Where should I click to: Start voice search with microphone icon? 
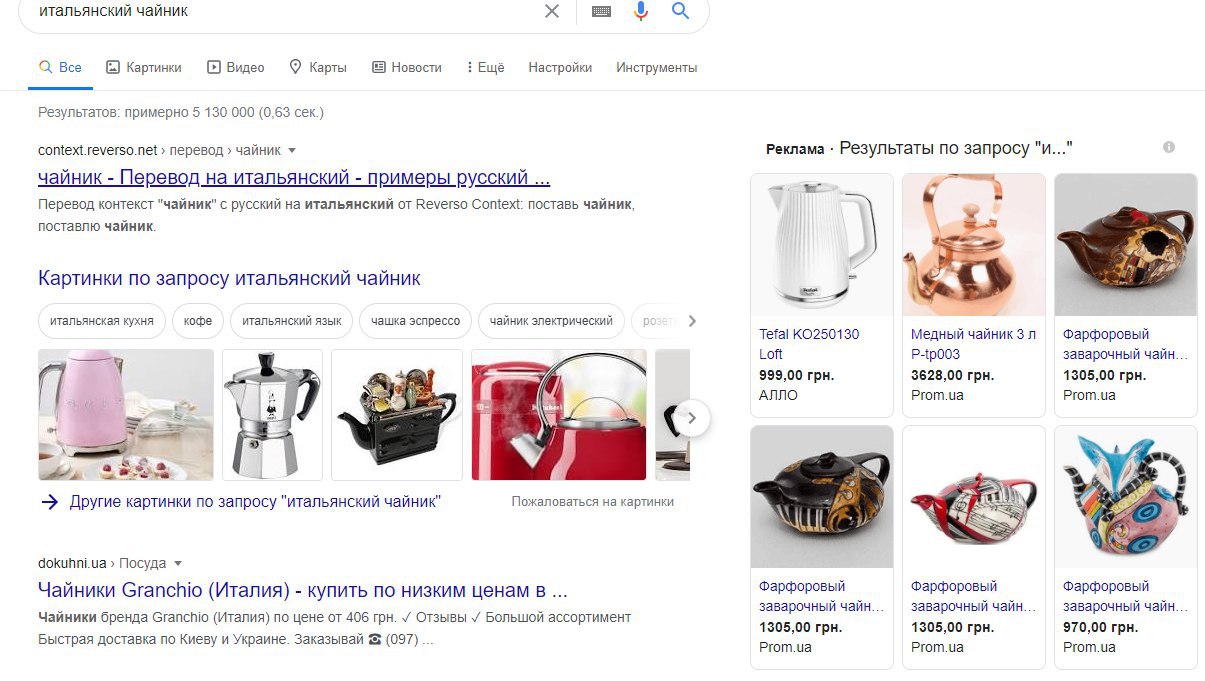pyautogui.click(x=641, y=11)
